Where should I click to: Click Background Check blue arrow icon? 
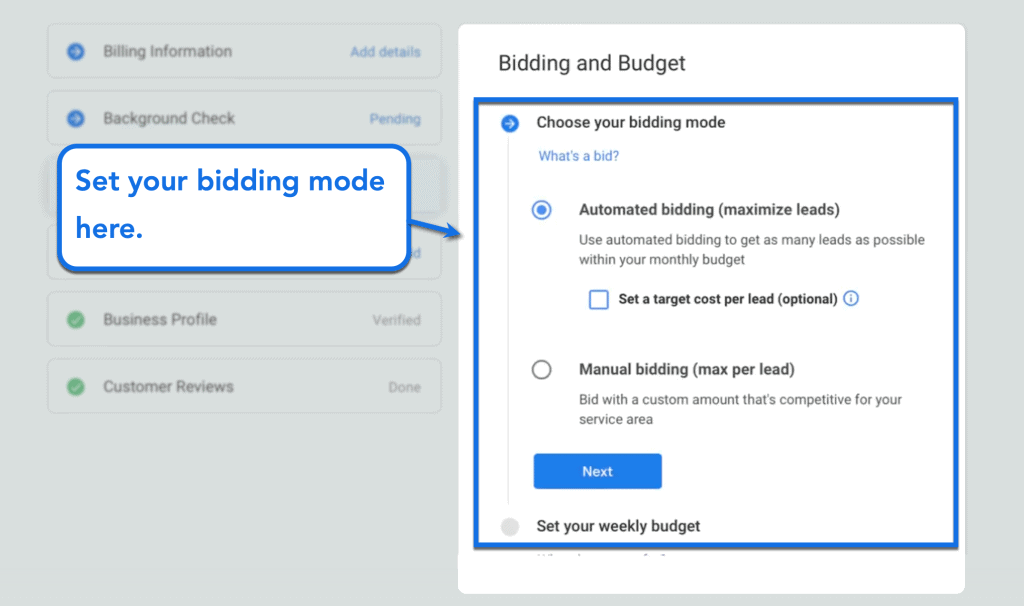[x=76, y=118]
